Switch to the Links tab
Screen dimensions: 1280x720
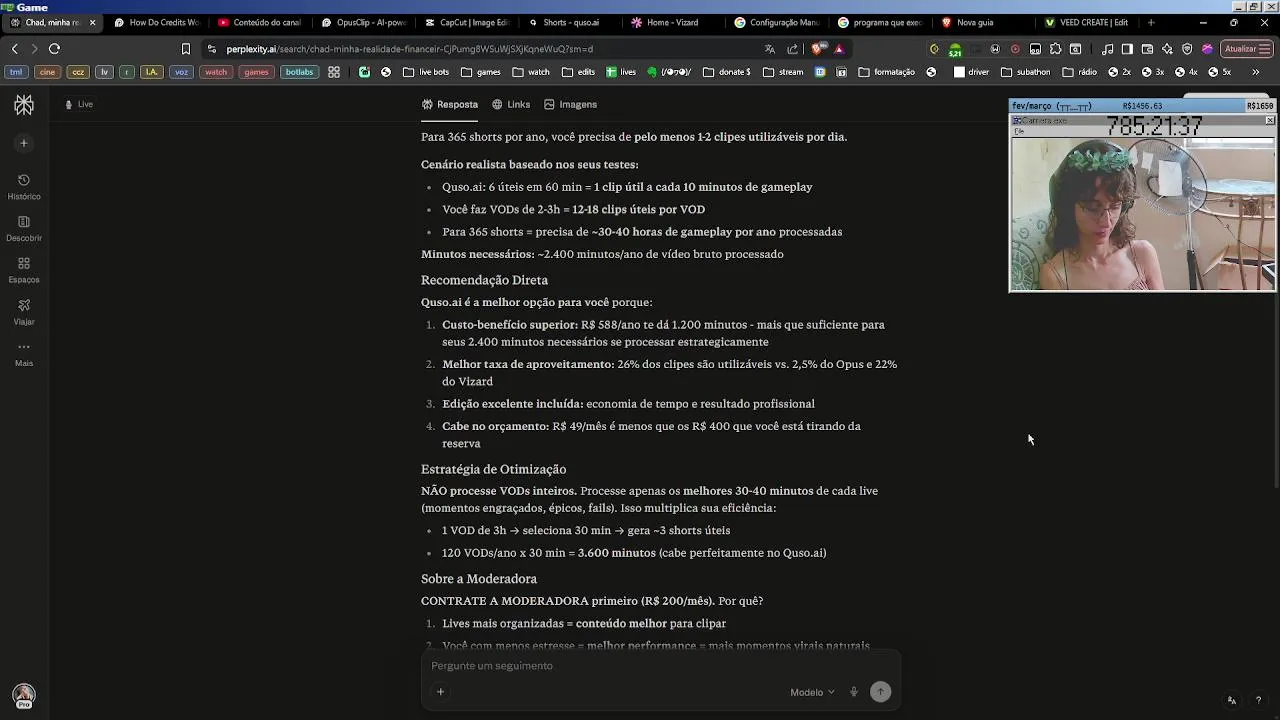point(511,104)
